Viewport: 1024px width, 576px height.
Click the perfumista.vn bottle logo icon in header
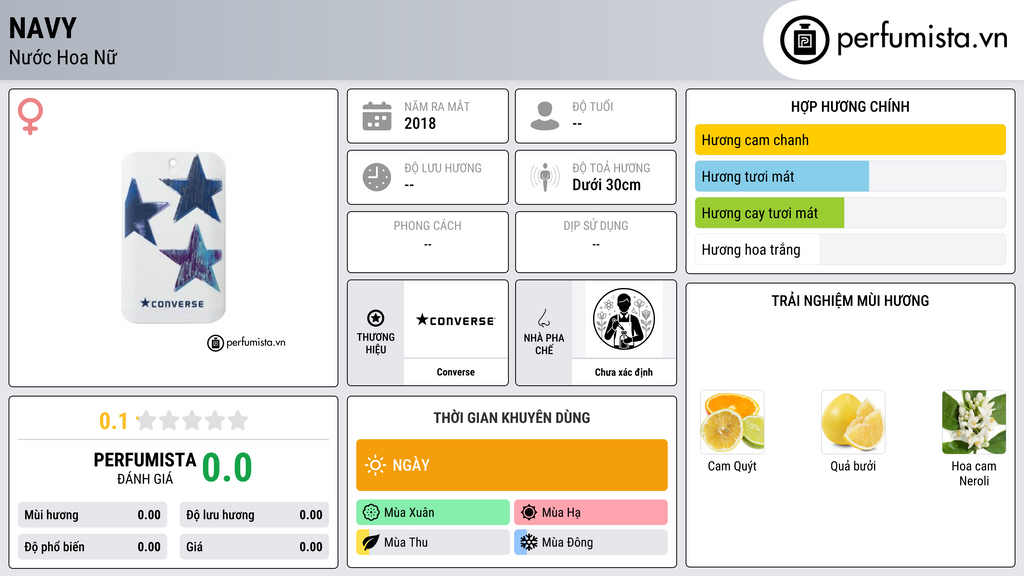(x=805, y=40)
